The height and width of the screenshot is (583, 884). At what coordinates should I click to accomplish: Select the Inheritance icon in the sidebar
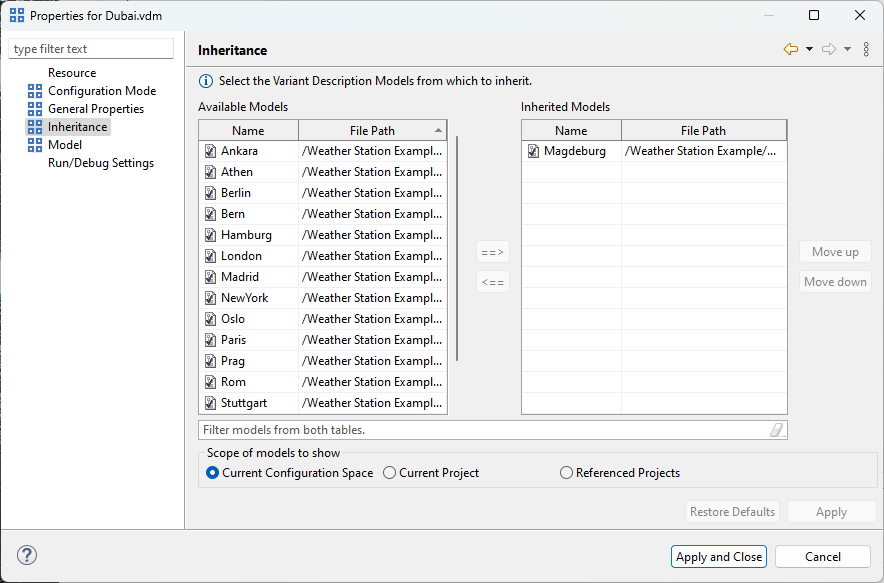pos(35,126)
